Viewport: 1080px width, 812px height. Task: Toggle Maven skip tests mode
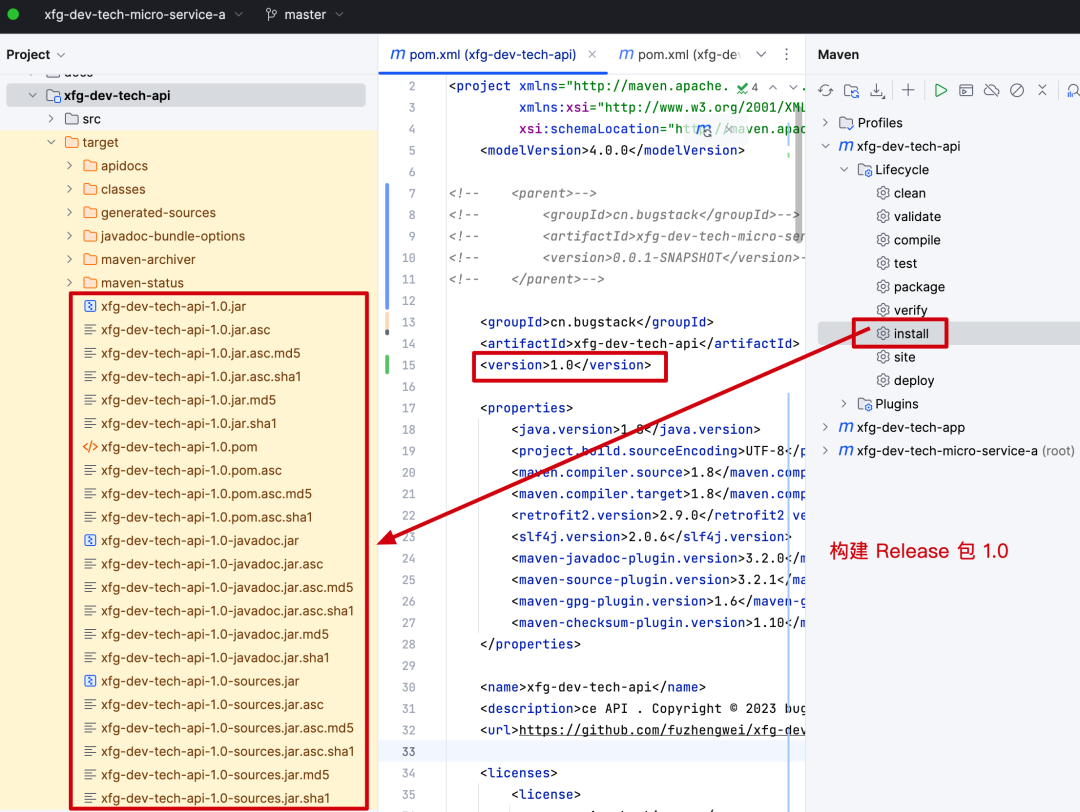tap(1017, 90)
